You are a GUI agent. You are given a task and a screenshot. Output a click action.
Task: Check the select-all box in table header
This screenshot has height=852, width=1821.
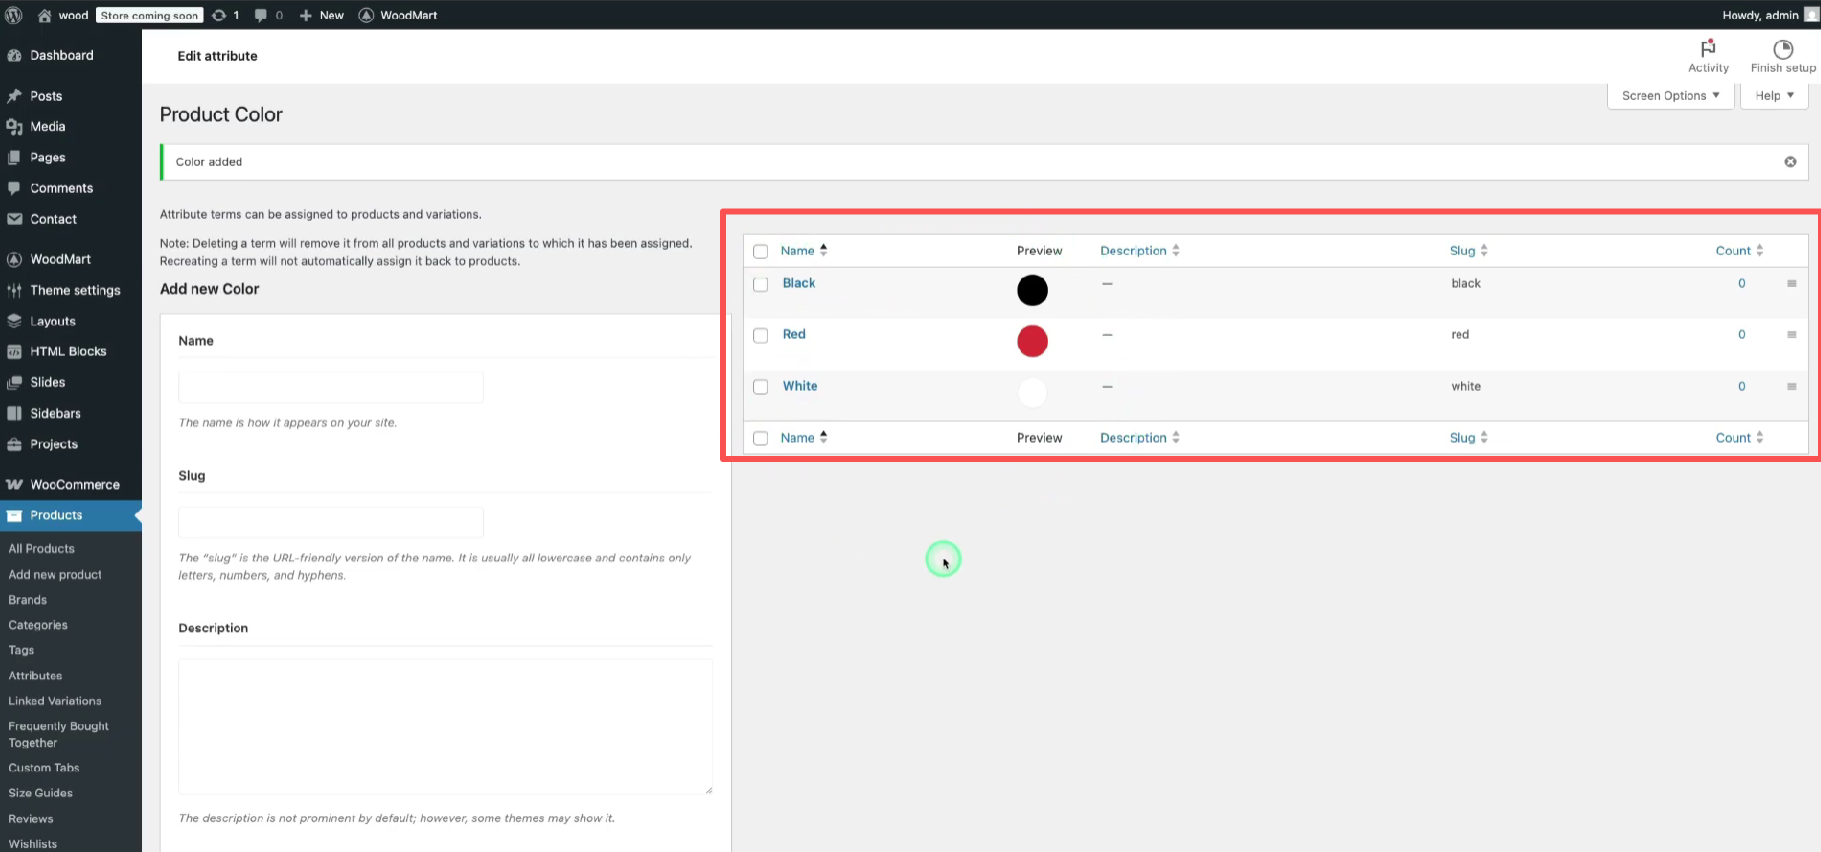click(x=760, y=251)
